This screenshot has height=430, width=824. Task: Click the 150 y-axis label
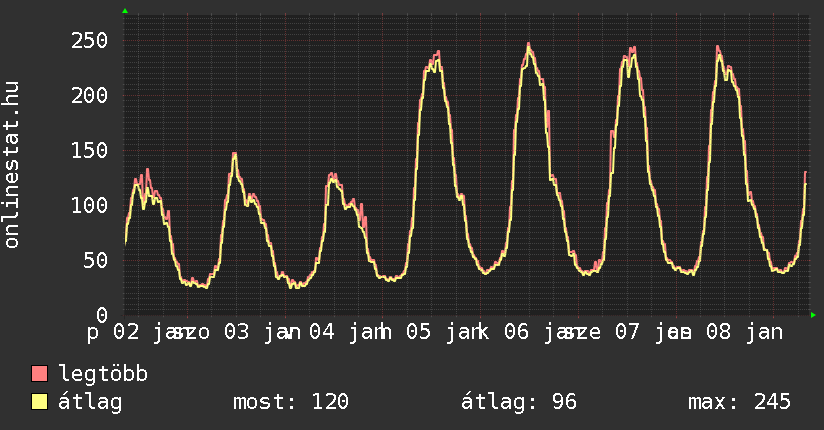[89, 150]
